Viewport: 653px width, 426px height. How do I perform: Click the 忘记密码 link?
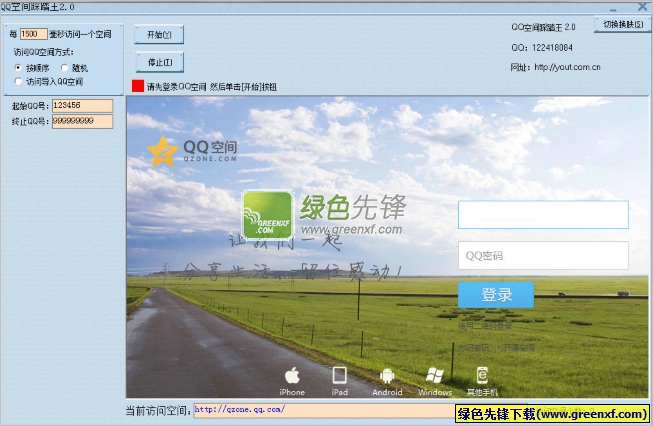click(474, 348)
